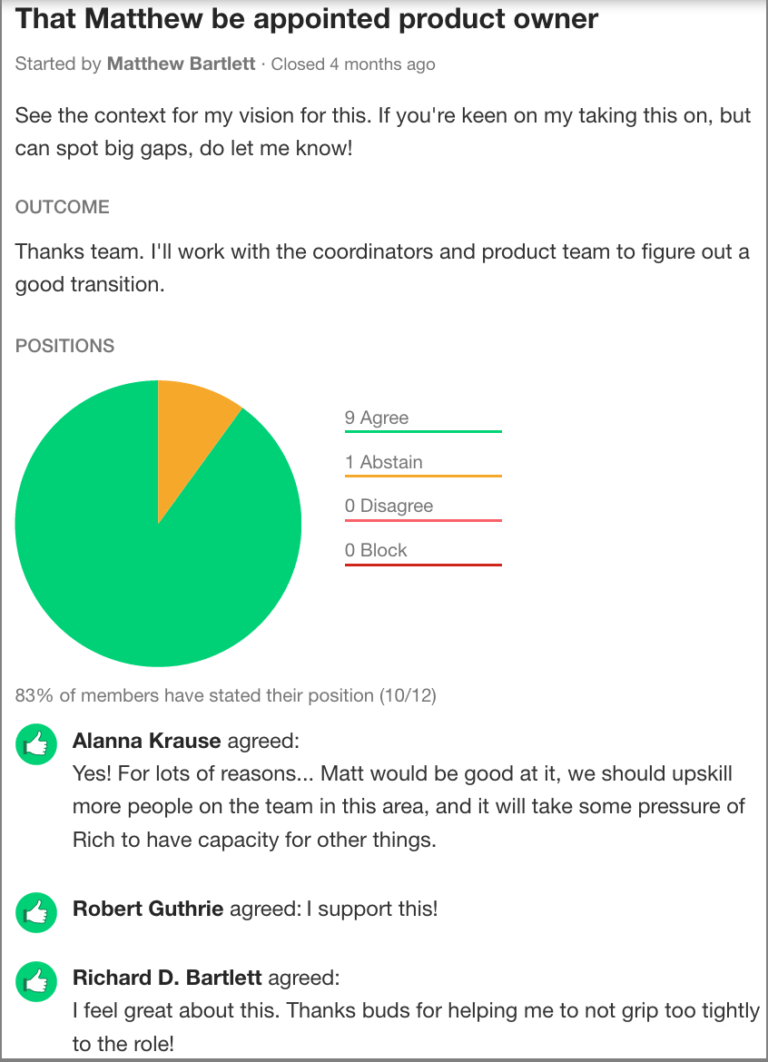This screenshot has height=1062, width=768.
Task: Select the "1 Abstain" legend entry
Action: [x=384, y=462]
